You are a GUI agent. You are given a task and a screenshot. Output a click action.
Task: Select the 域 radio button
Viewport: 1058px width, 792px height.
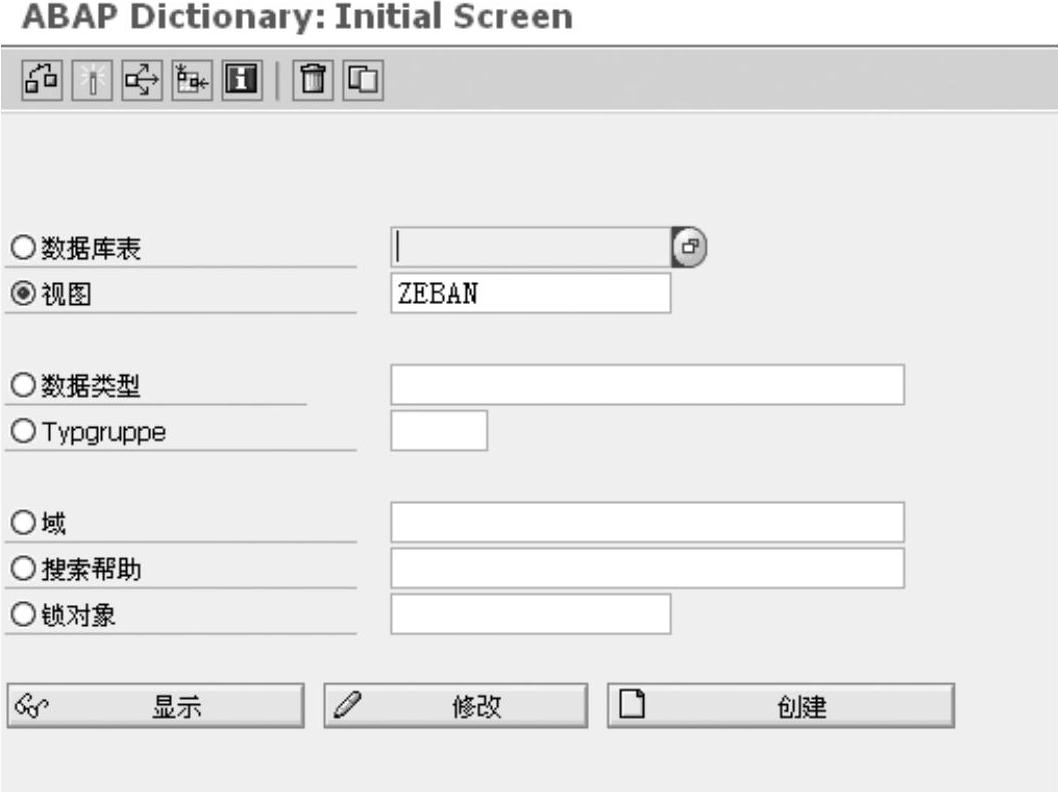pos(23,522)
